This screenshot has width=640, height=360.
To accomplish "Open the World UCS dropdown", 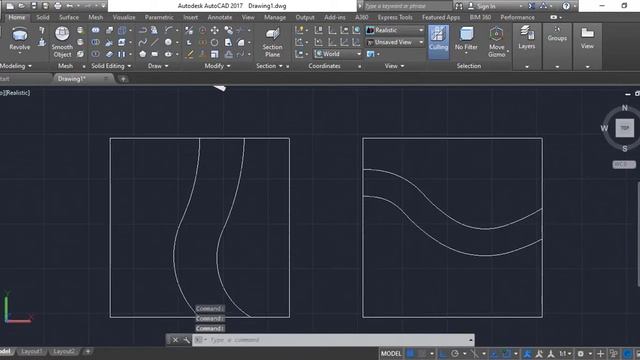I will click(338, 54).
